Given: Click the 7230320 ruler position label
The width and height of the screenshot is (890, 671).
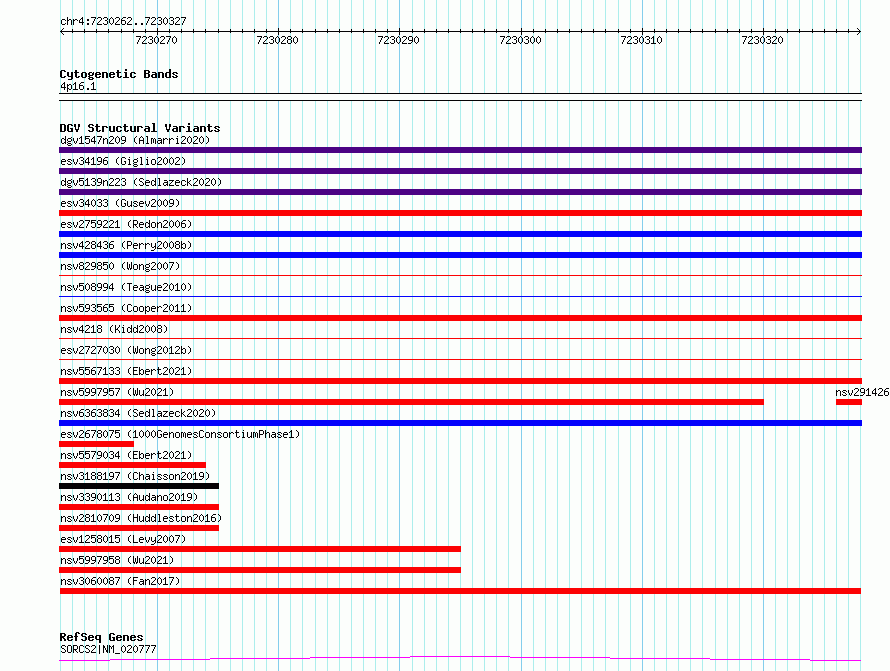Looking at the screenshot, I should [762, 40].
